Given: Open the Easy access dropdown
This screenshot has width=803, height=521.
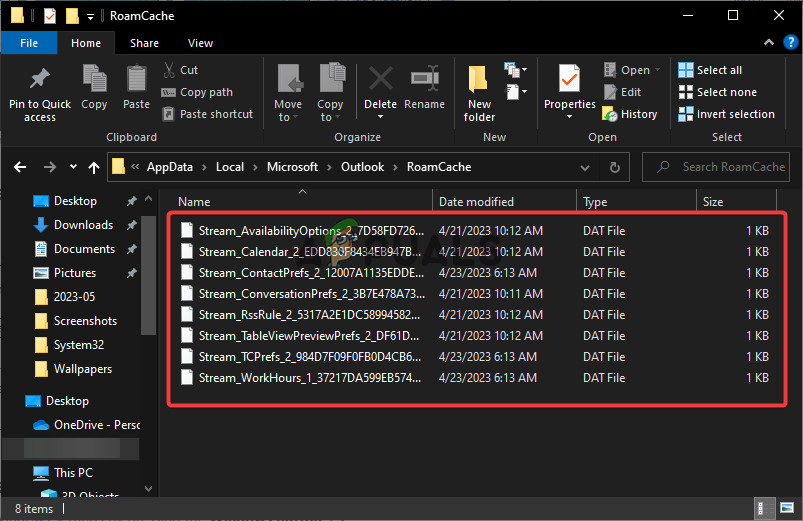Looking at the screenshot, I should coord(516,92).
